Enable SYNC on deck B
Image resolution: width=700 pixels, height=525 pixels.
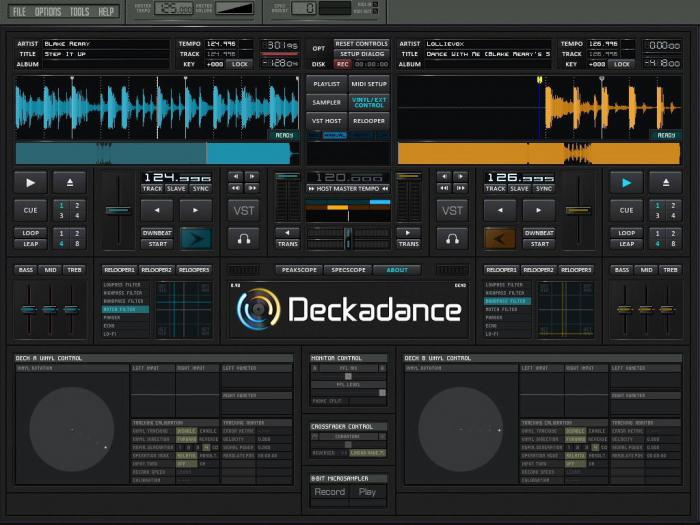point(543,188)
